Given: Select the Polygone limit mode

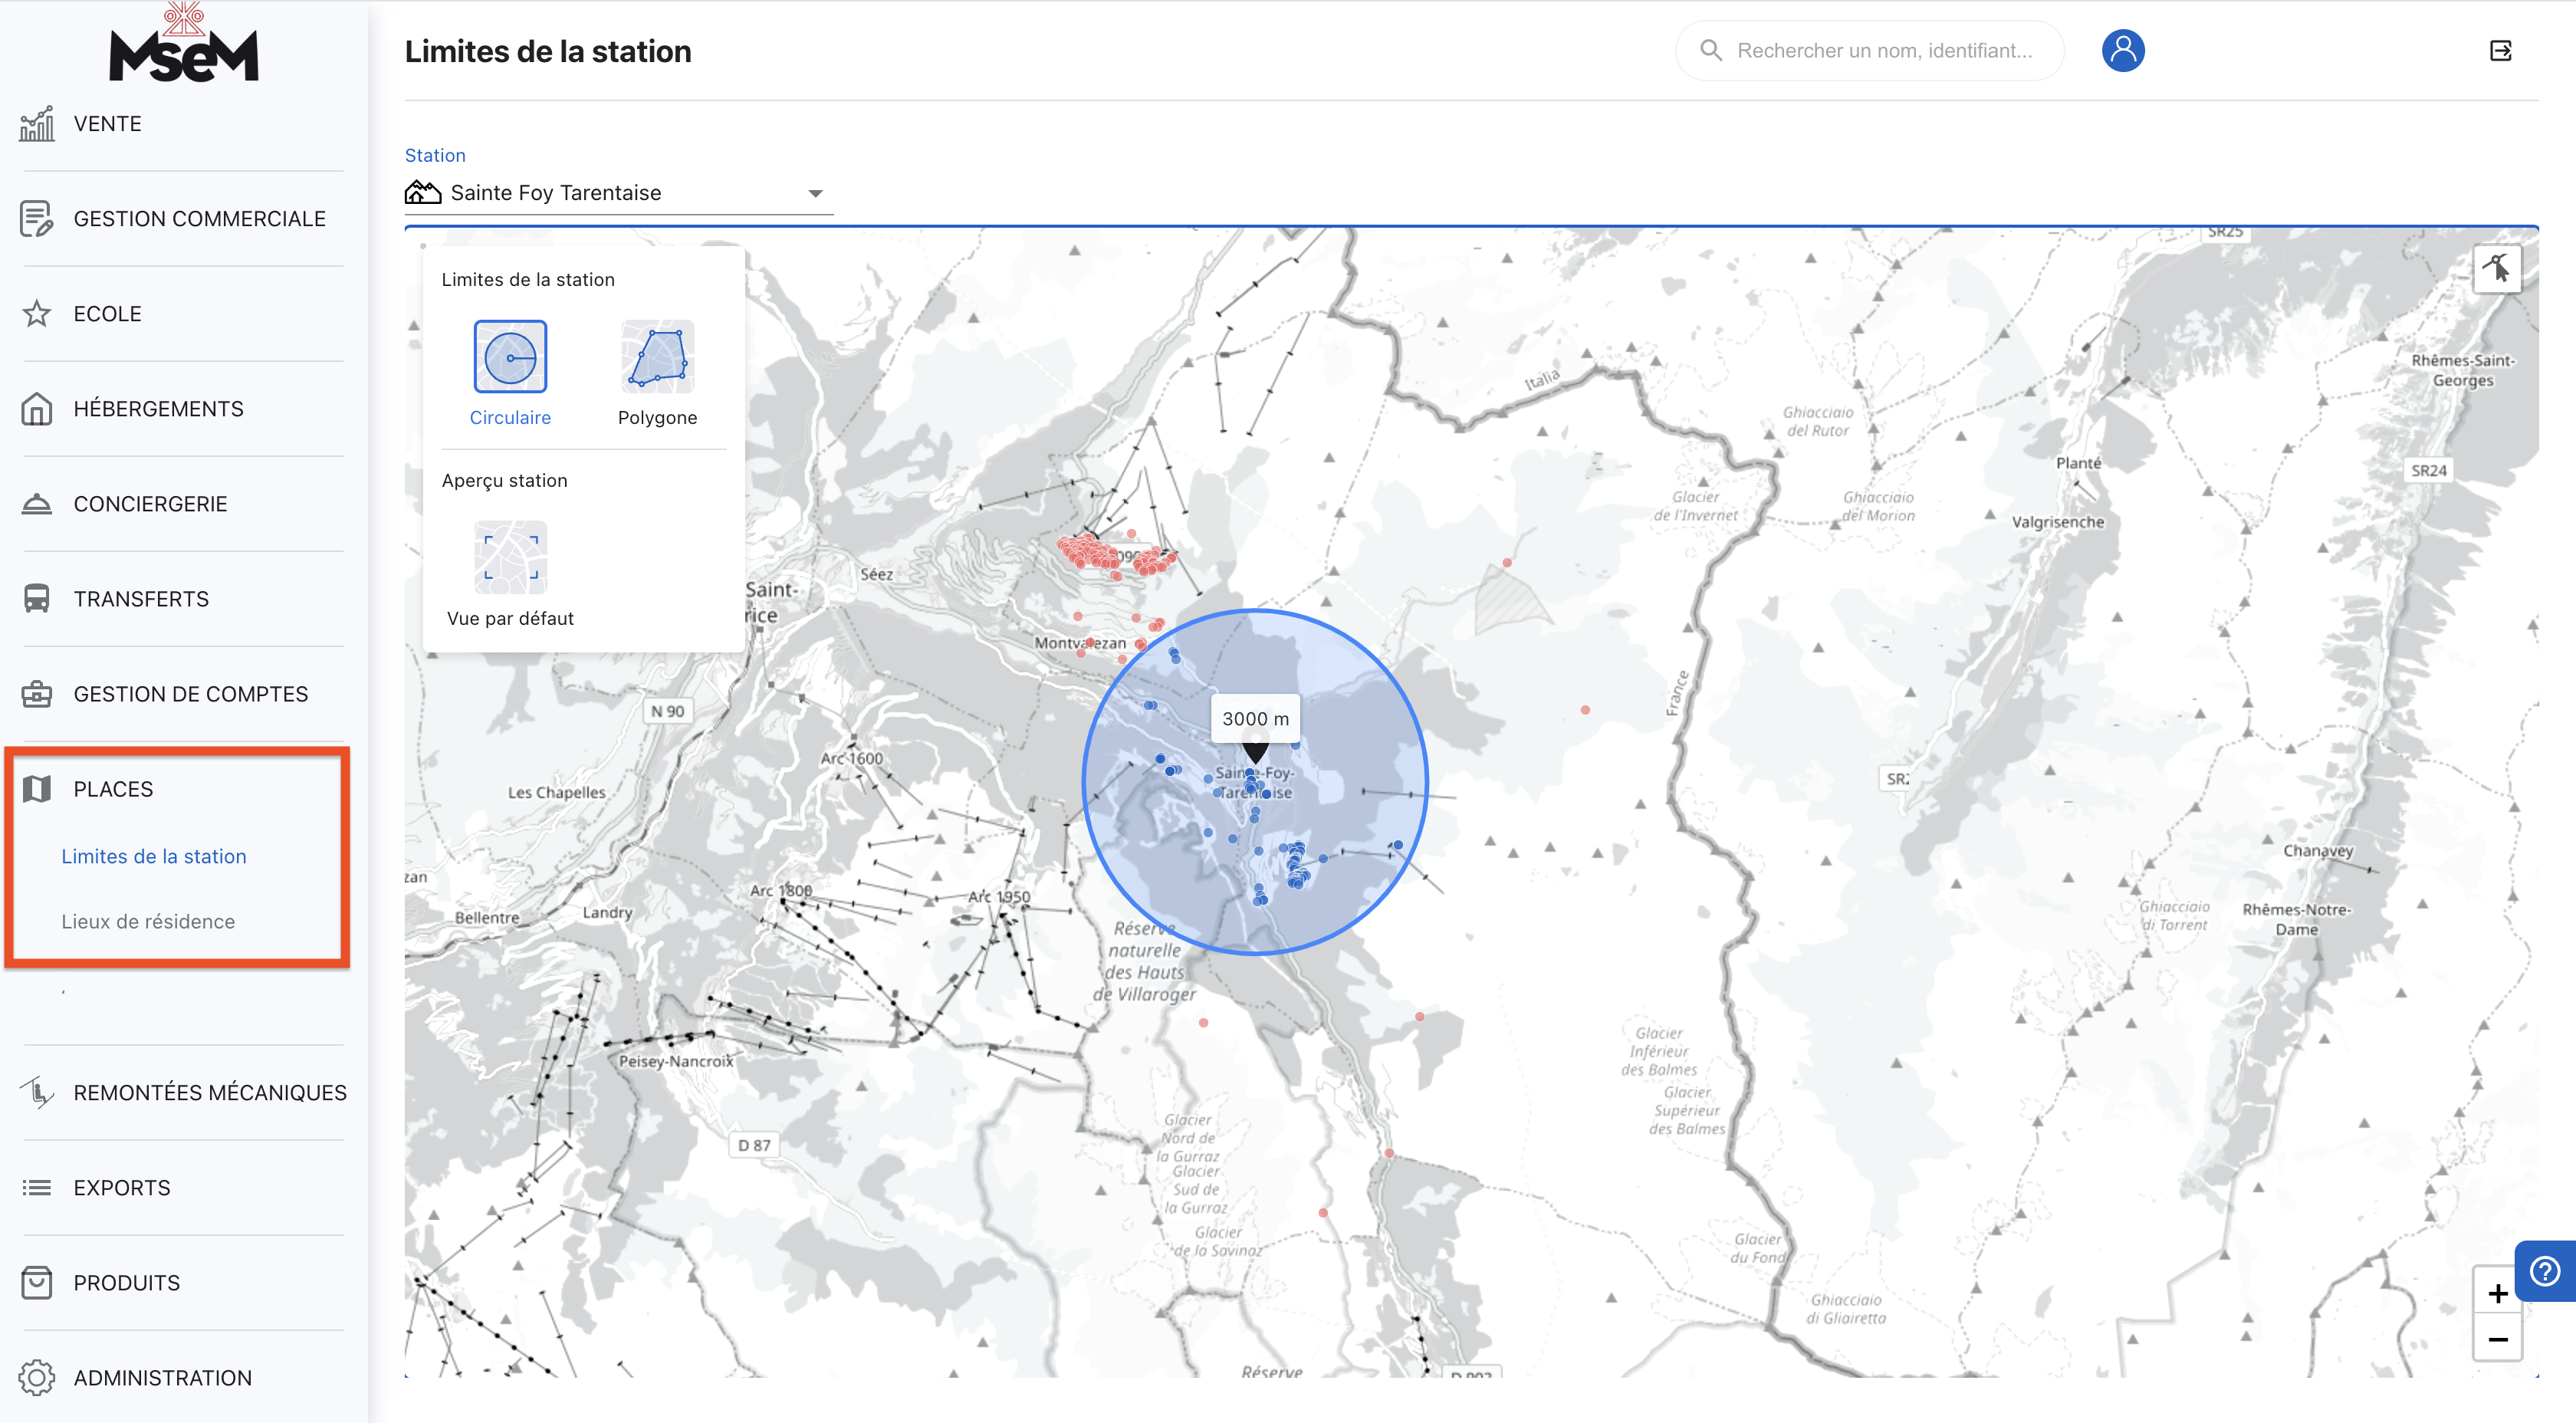Looking at the screenshot, I should (657, 357).
